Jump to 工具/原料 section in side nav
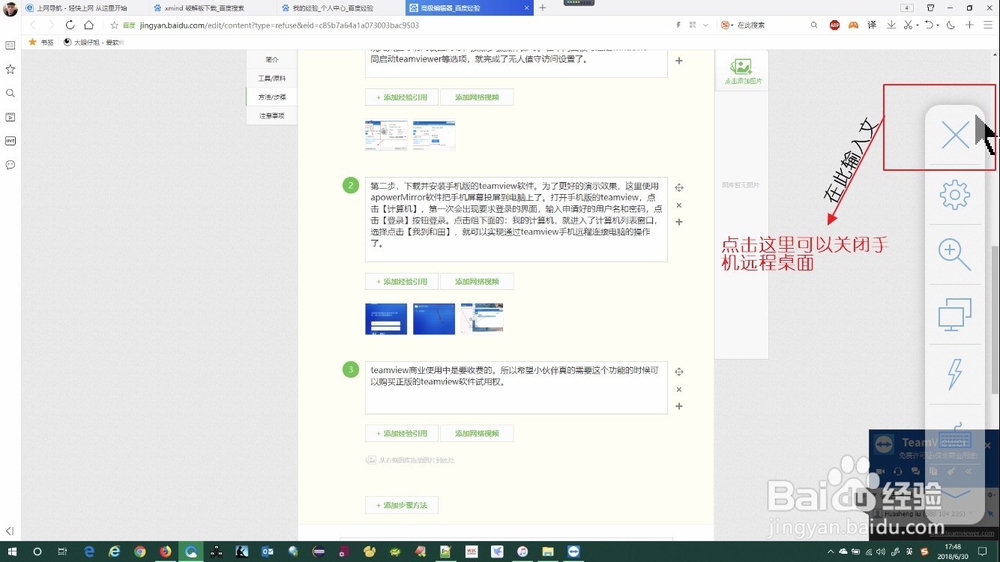 click(272, 78)
